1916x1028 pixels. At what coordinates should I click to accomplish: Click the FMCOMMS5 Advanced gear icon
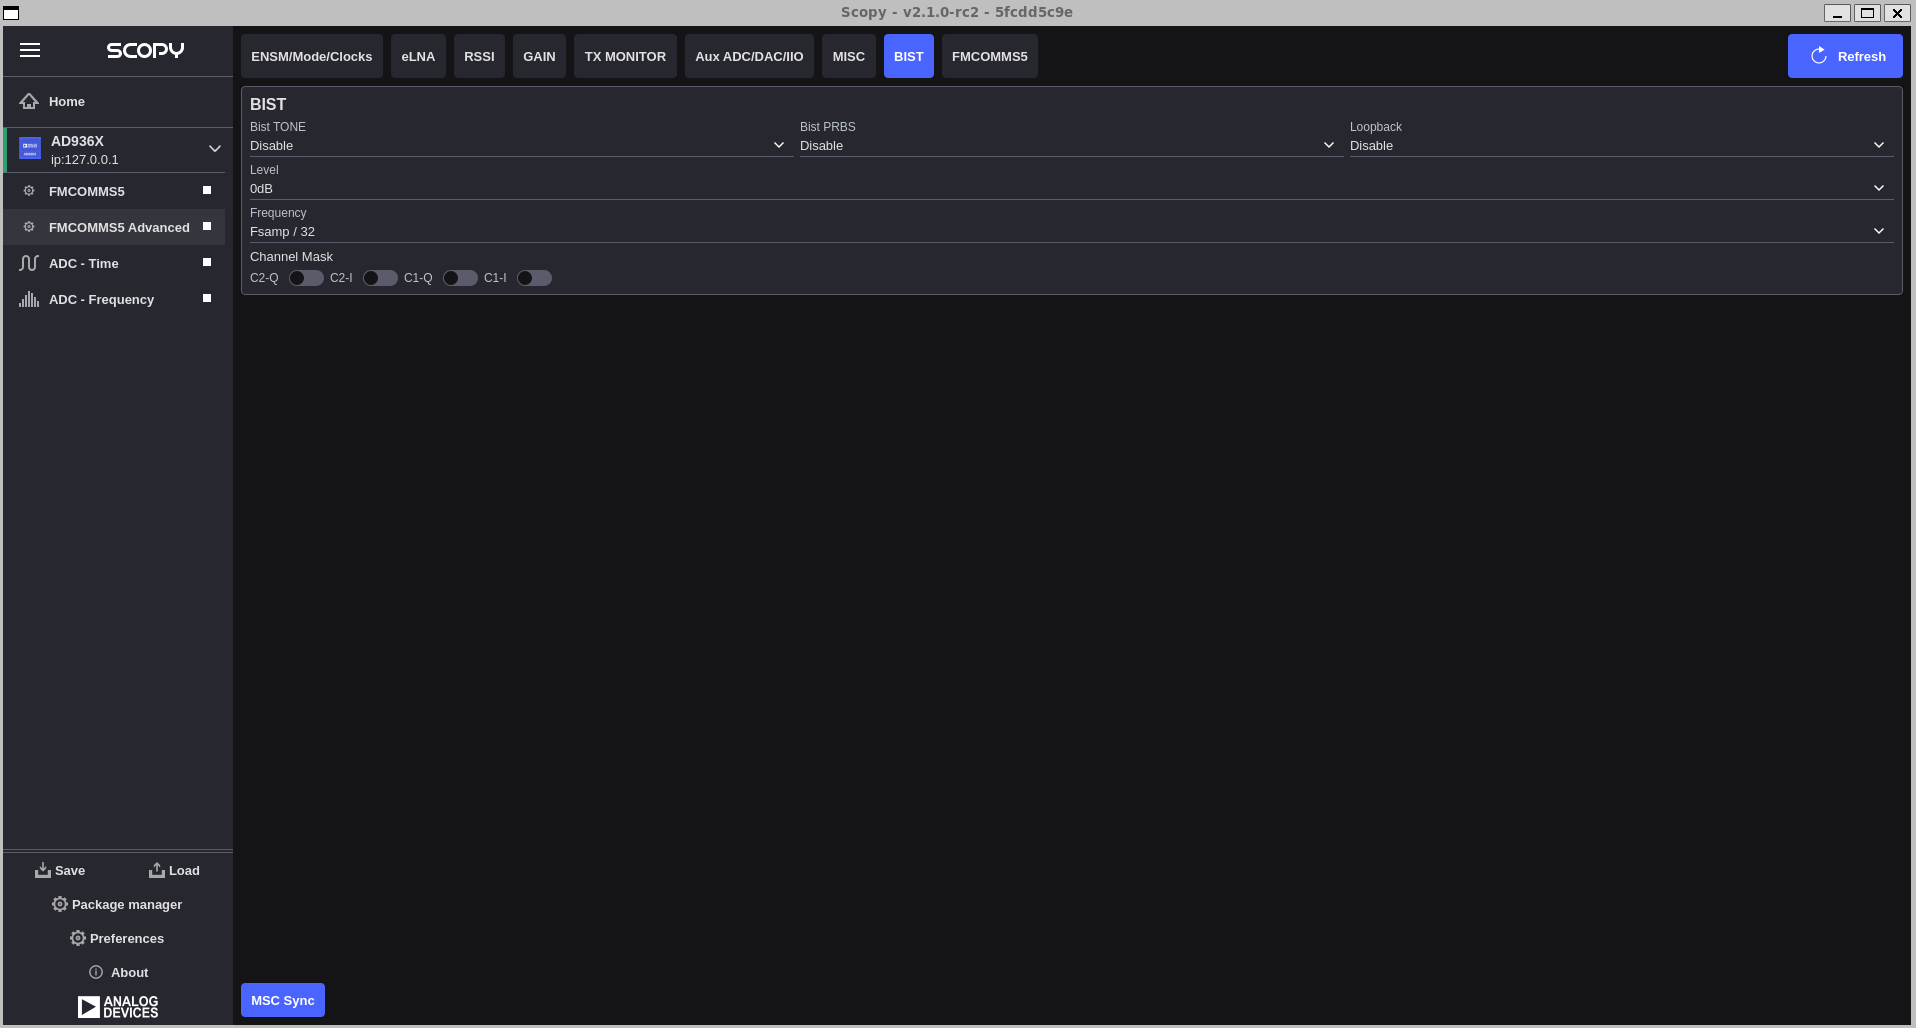click(29, 227)
